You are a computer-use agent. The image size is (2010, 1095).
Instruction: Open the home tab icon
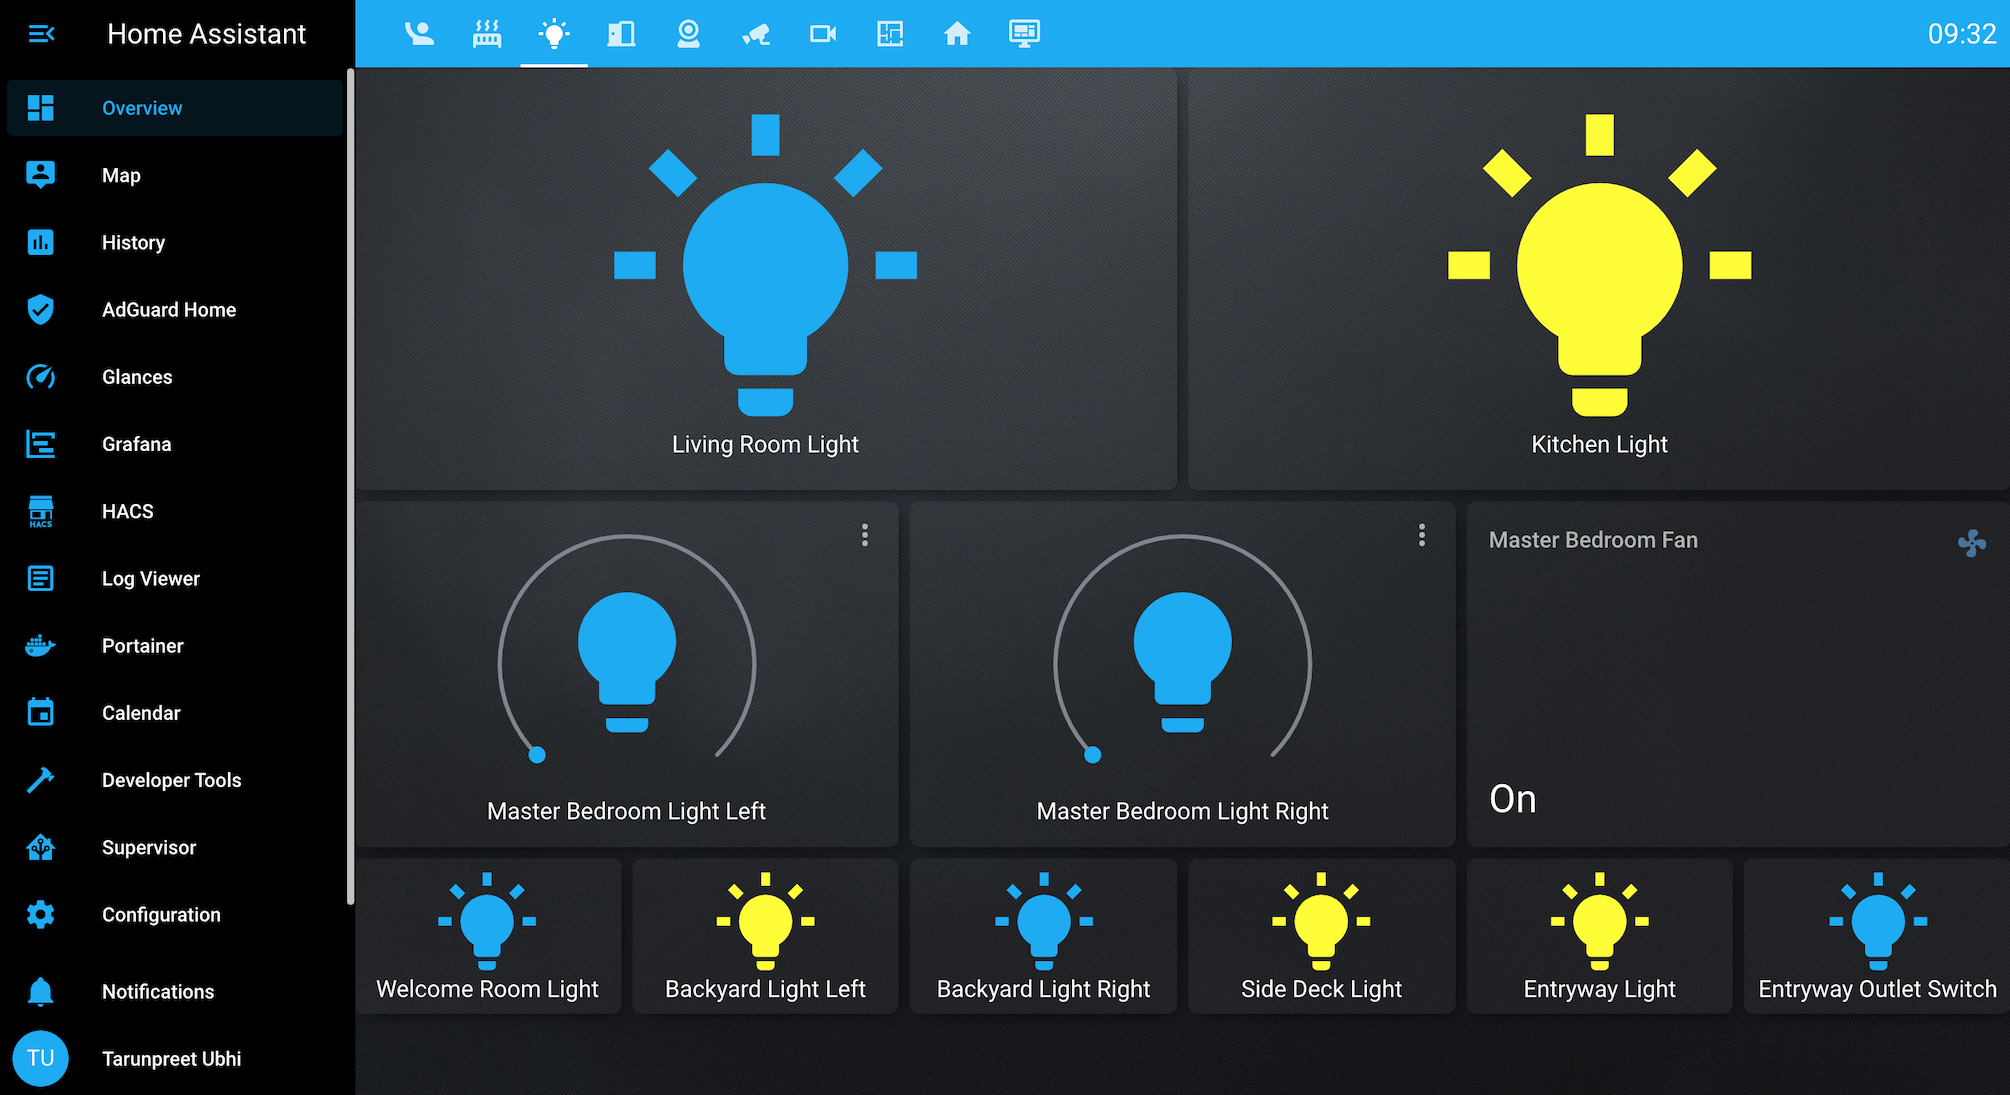click(x=957, y=34)
